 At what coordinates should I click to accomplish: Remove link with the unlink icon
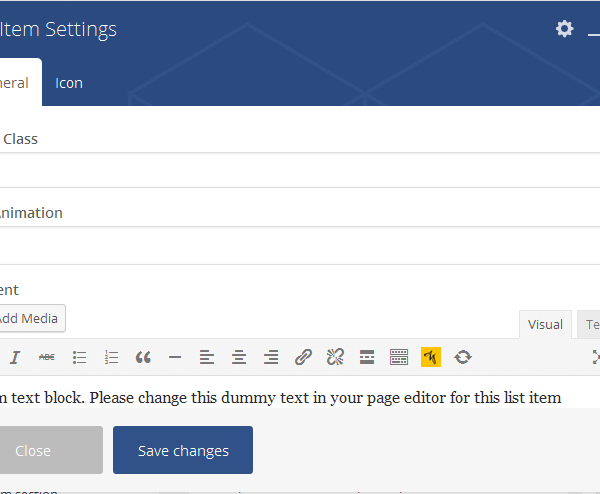tap(335, 357)
